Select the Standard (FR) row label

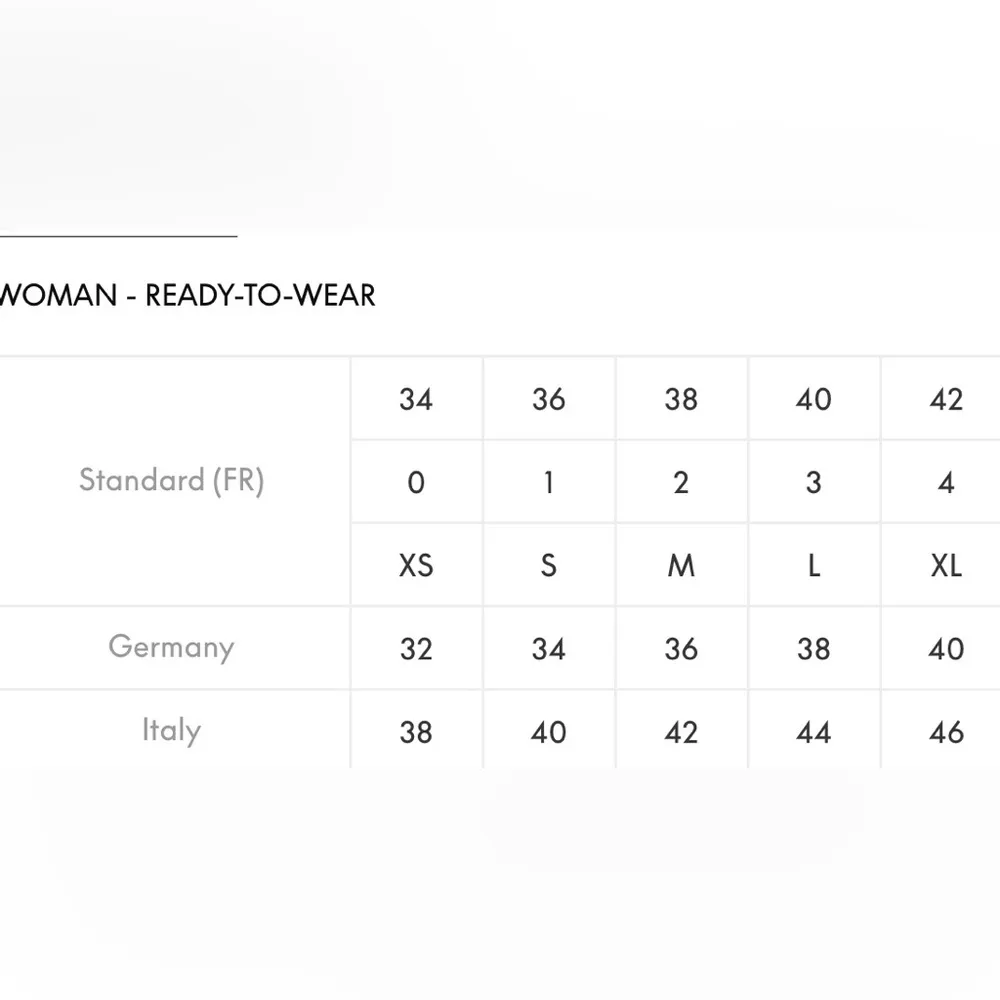coord(171,481)
